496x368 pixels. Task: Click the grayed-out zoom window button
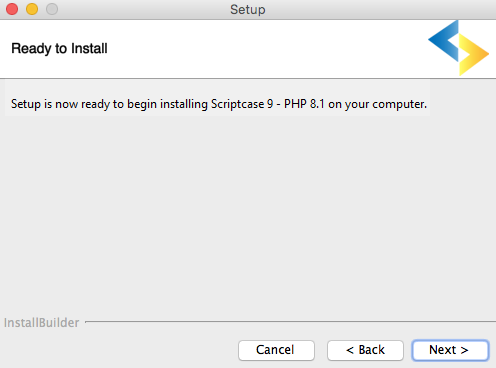[52, 9]
